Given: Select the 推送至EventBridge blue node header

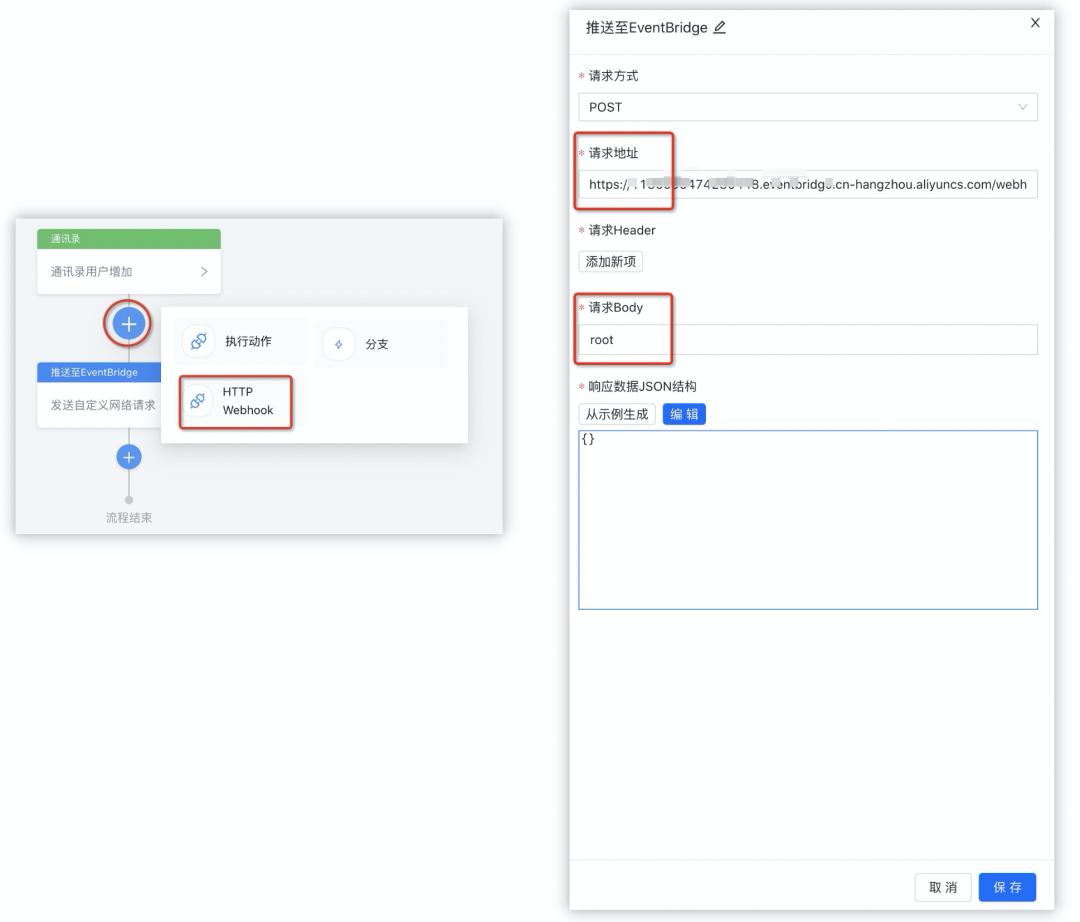Looking at the screenshot, I should [99, 373].
